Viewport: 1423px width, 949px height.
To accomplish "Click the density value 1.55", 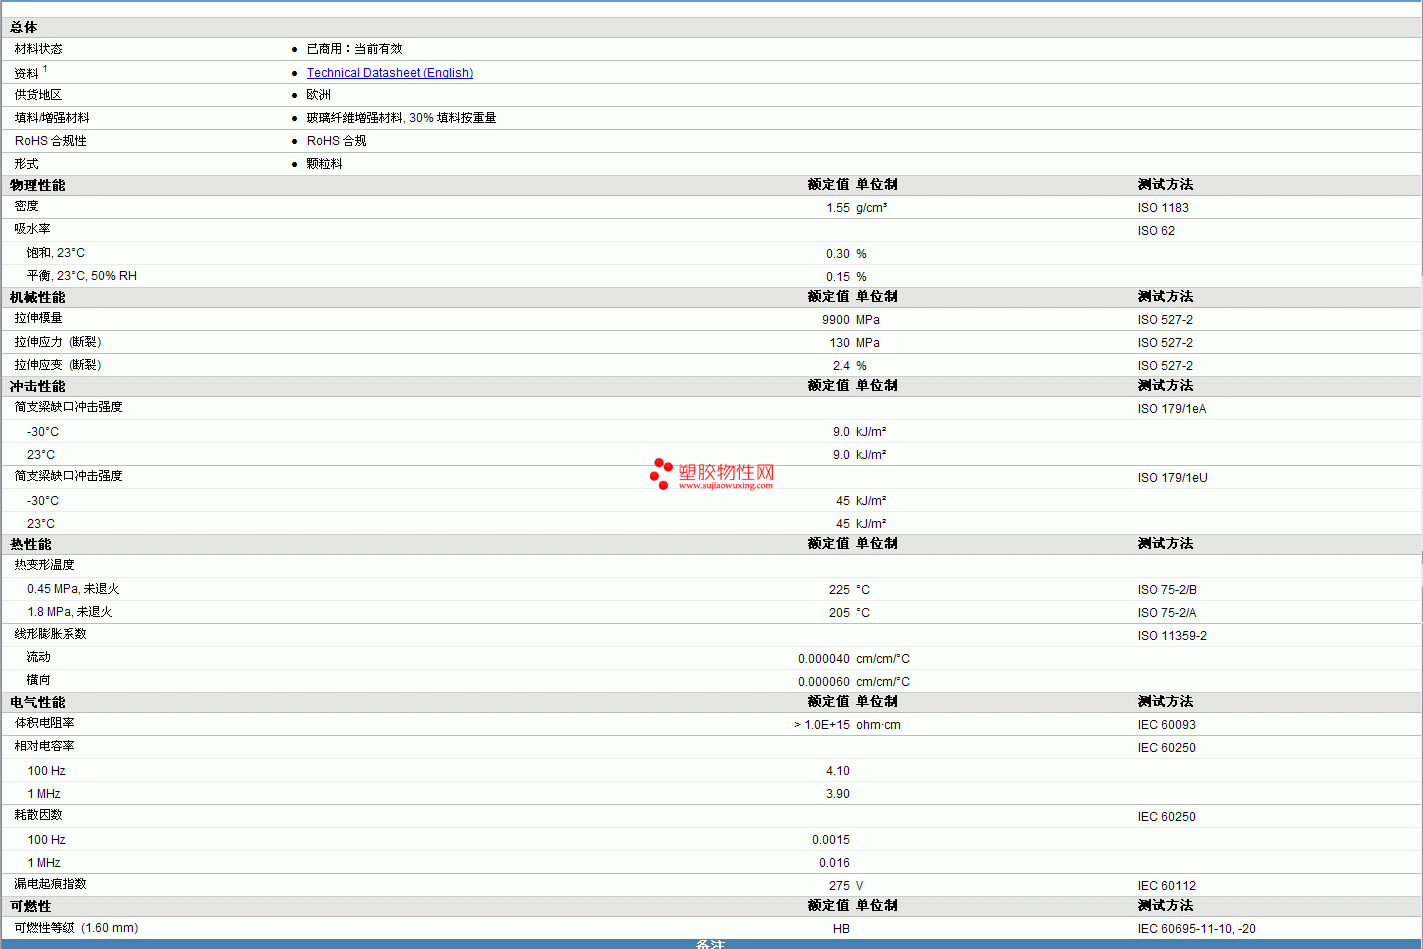I will [x=837, y=208].
